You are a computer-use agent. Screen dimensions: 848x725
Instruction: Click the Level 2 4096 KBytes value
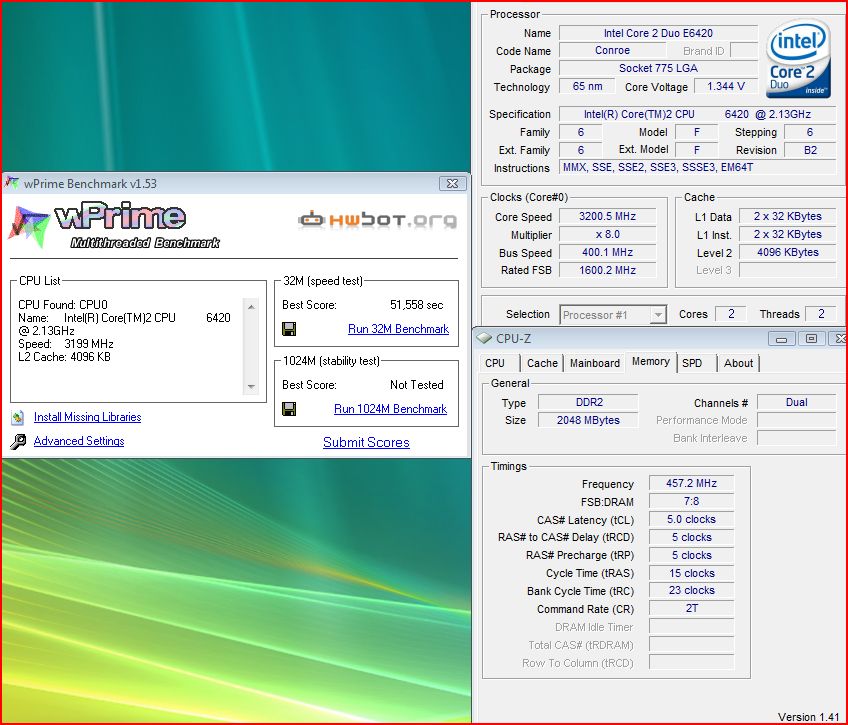coord(787,252)
